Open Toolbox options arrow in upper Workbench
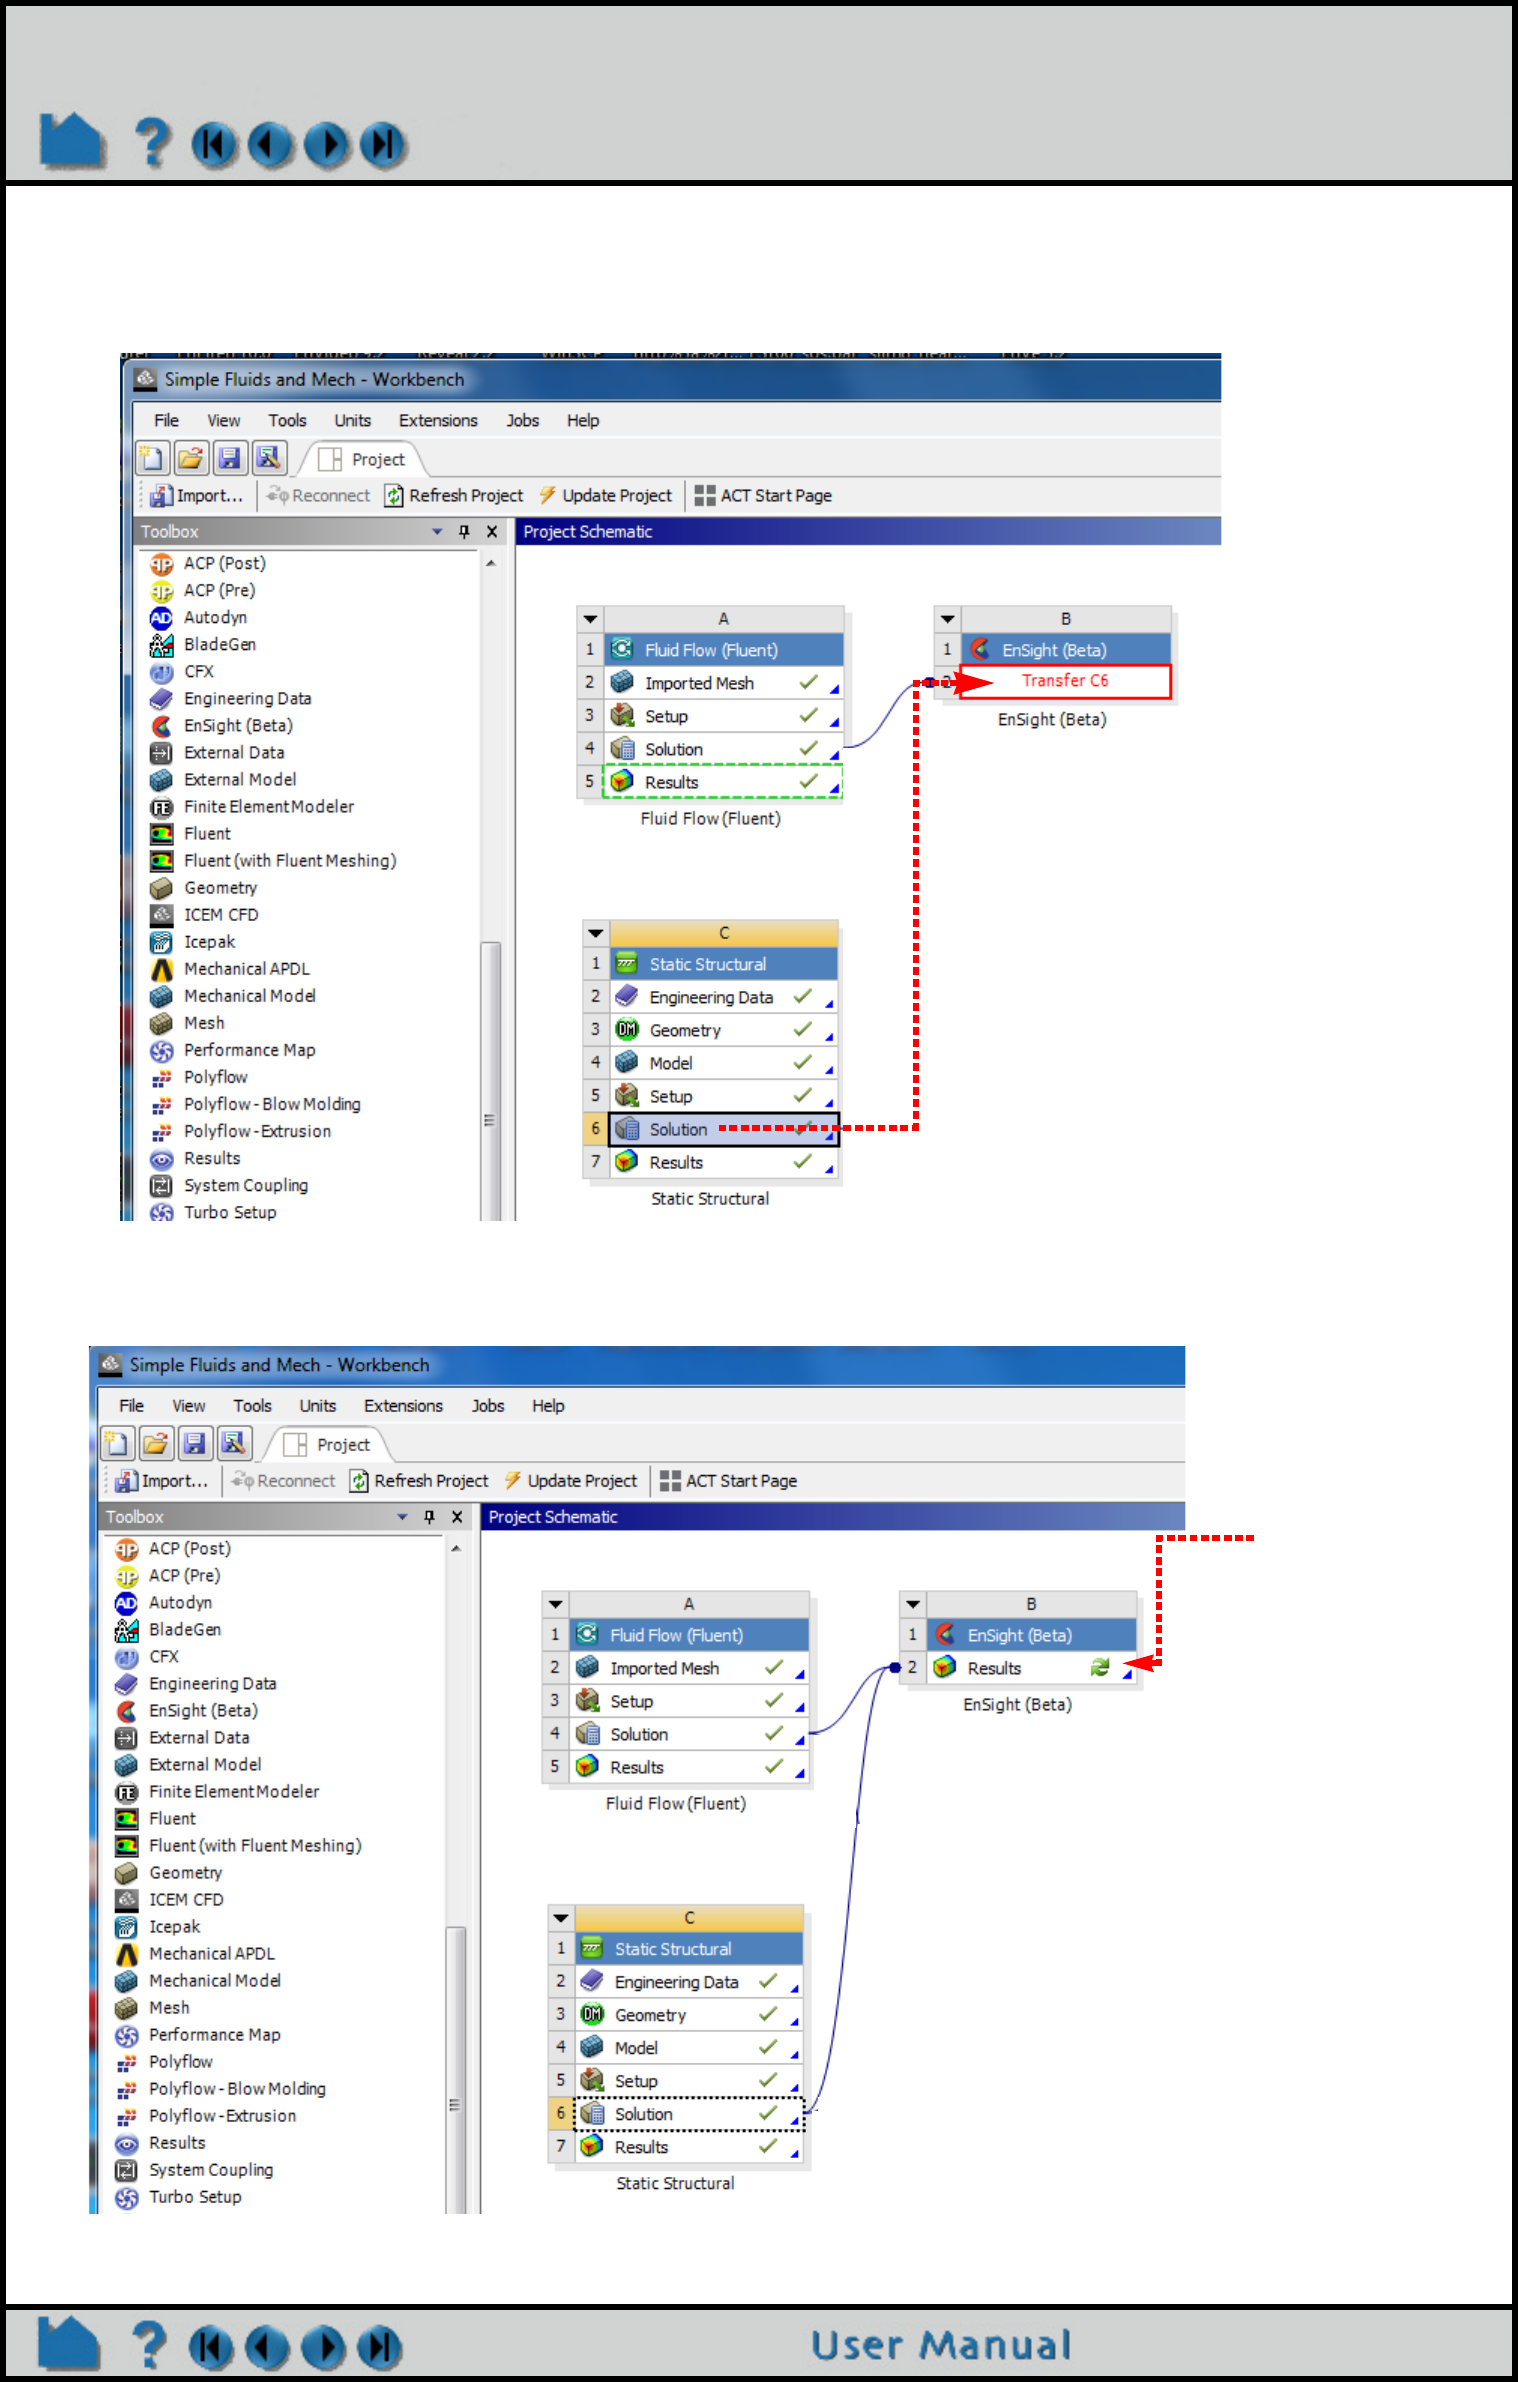1518x2382 pixels. [x=437, y=531]
